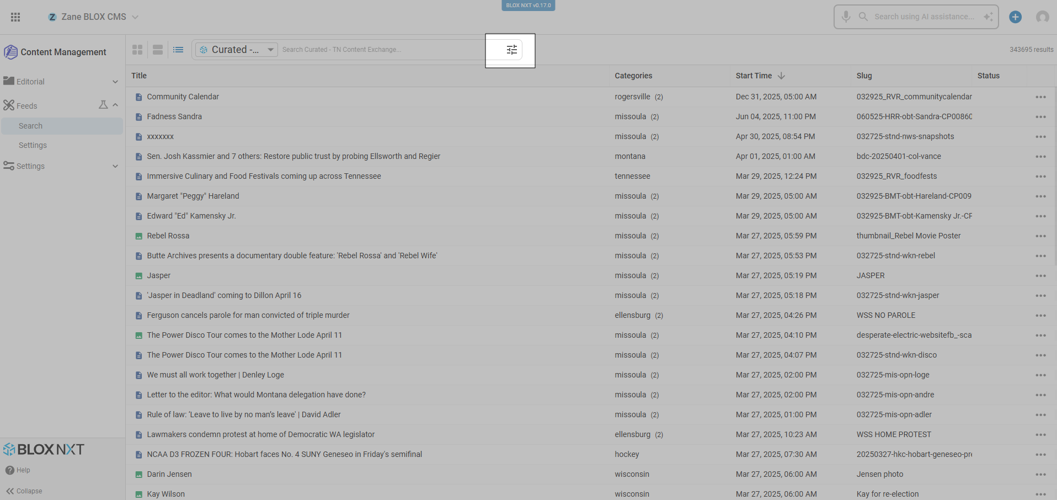
Task: Click the image icon beside Rebel Rossa
Action: (139, 236)
